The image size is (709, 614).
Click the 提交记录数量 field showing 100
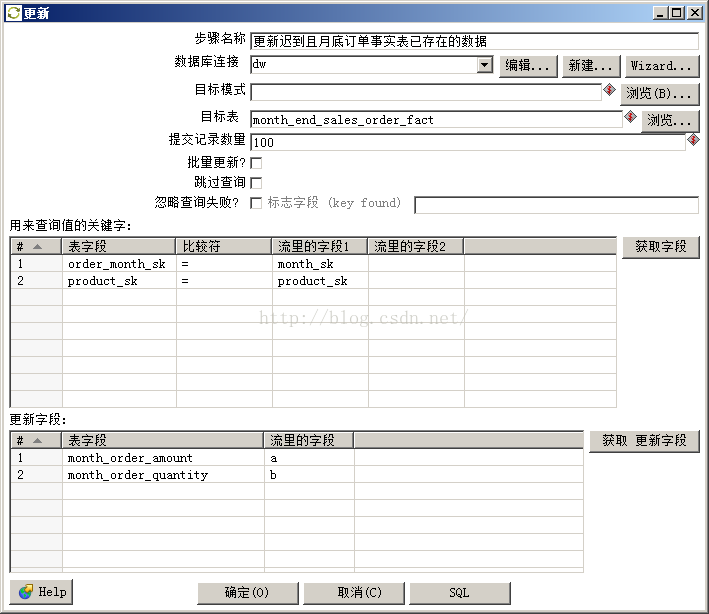click(x=468, y=142)
